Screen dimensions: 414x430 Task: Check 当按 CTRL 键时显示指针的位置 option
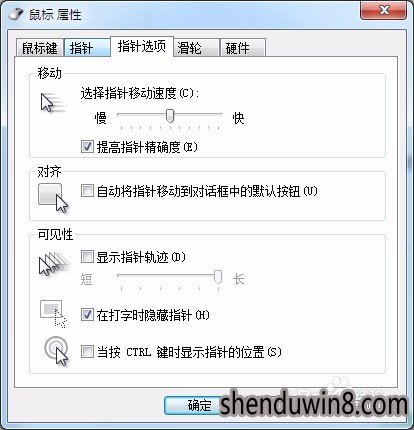coord(87,352)
